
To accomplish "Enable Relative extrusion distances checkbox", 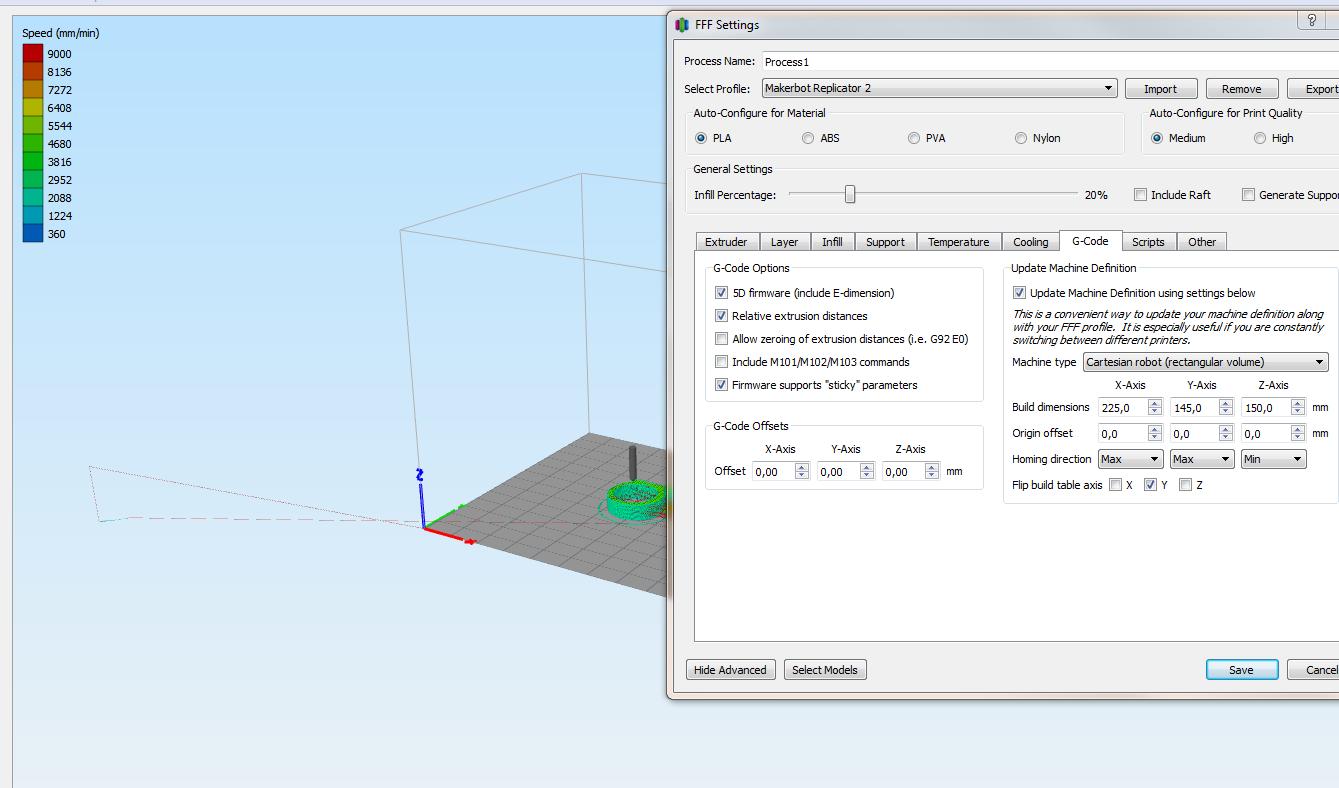I will [x=721, y=316].
